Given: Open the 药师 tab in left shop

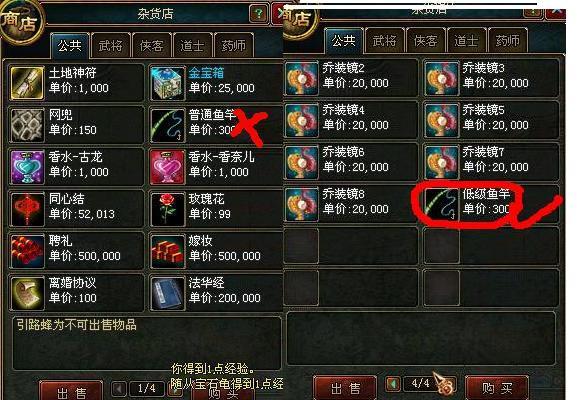Looking at the screenshot, I should coord(234,46).
